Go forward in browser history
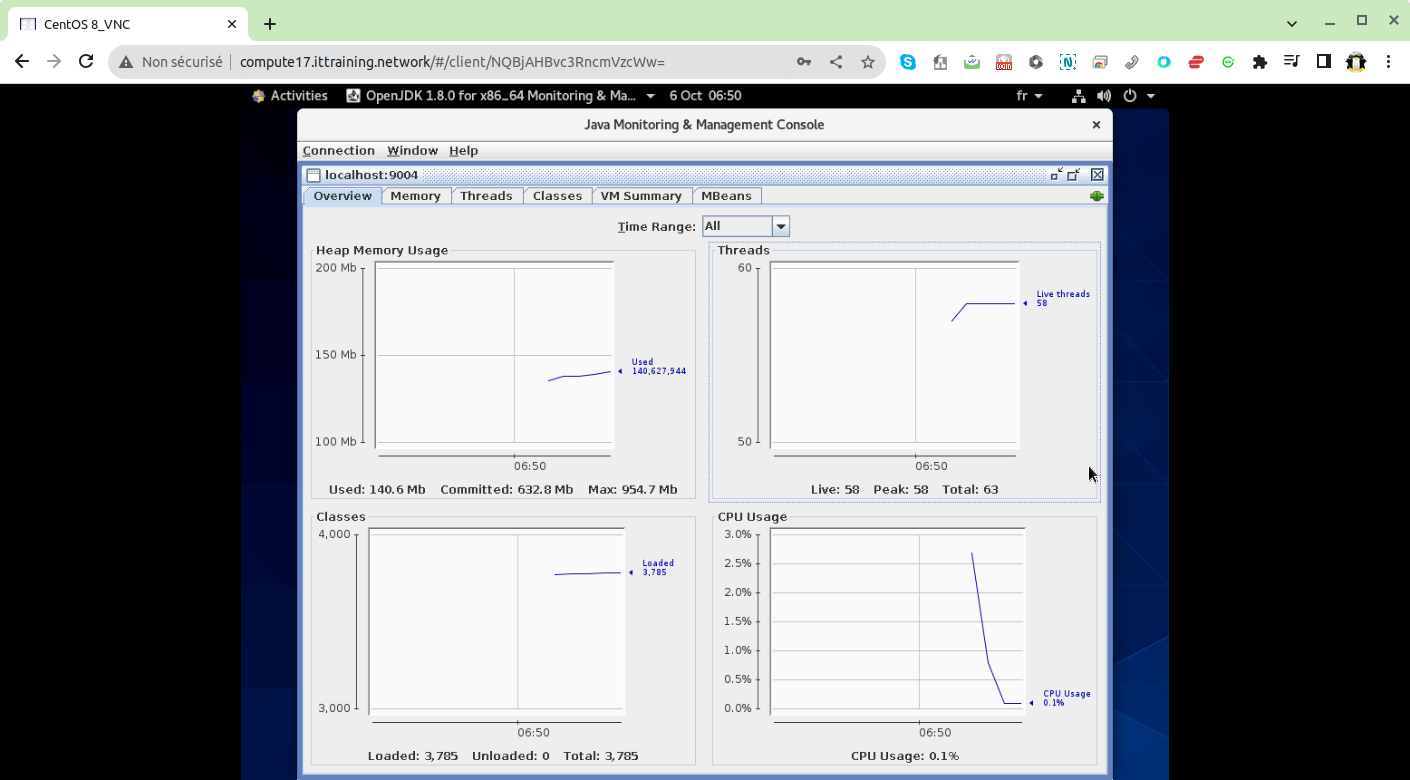The height and width of the screenshot is (780, 1410). click(54, 62)
